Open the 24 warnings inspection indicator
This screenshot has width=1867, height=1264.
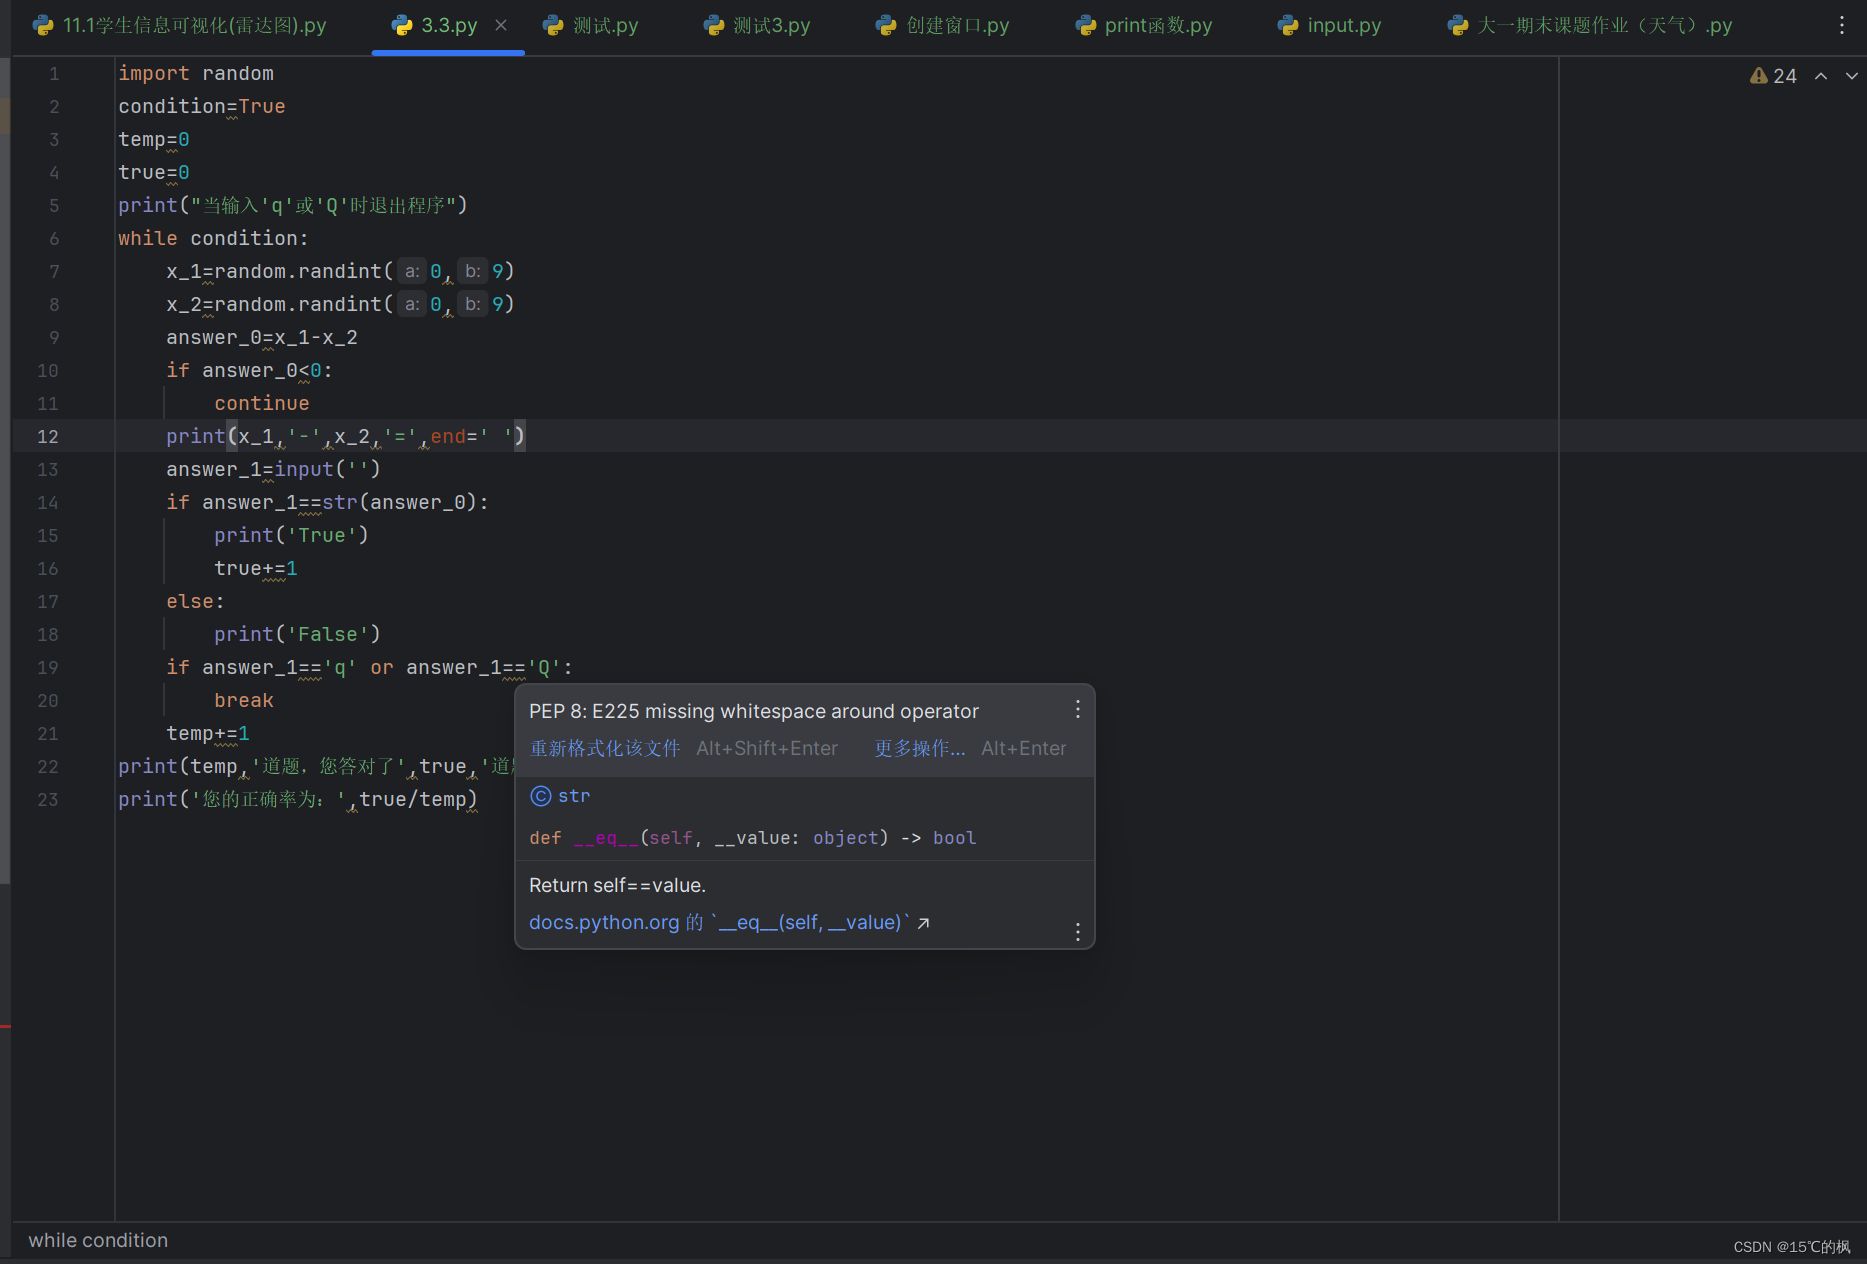pyautogui.click(x=1773, y=76)
